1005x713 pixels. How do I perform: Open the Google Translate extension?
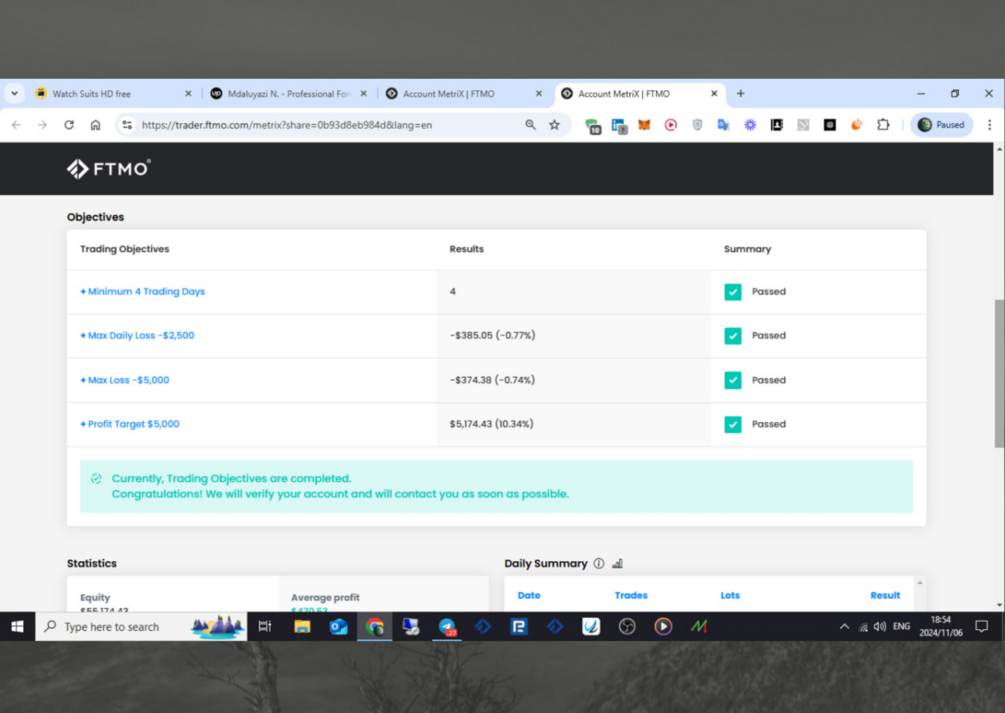pos(724,125)
